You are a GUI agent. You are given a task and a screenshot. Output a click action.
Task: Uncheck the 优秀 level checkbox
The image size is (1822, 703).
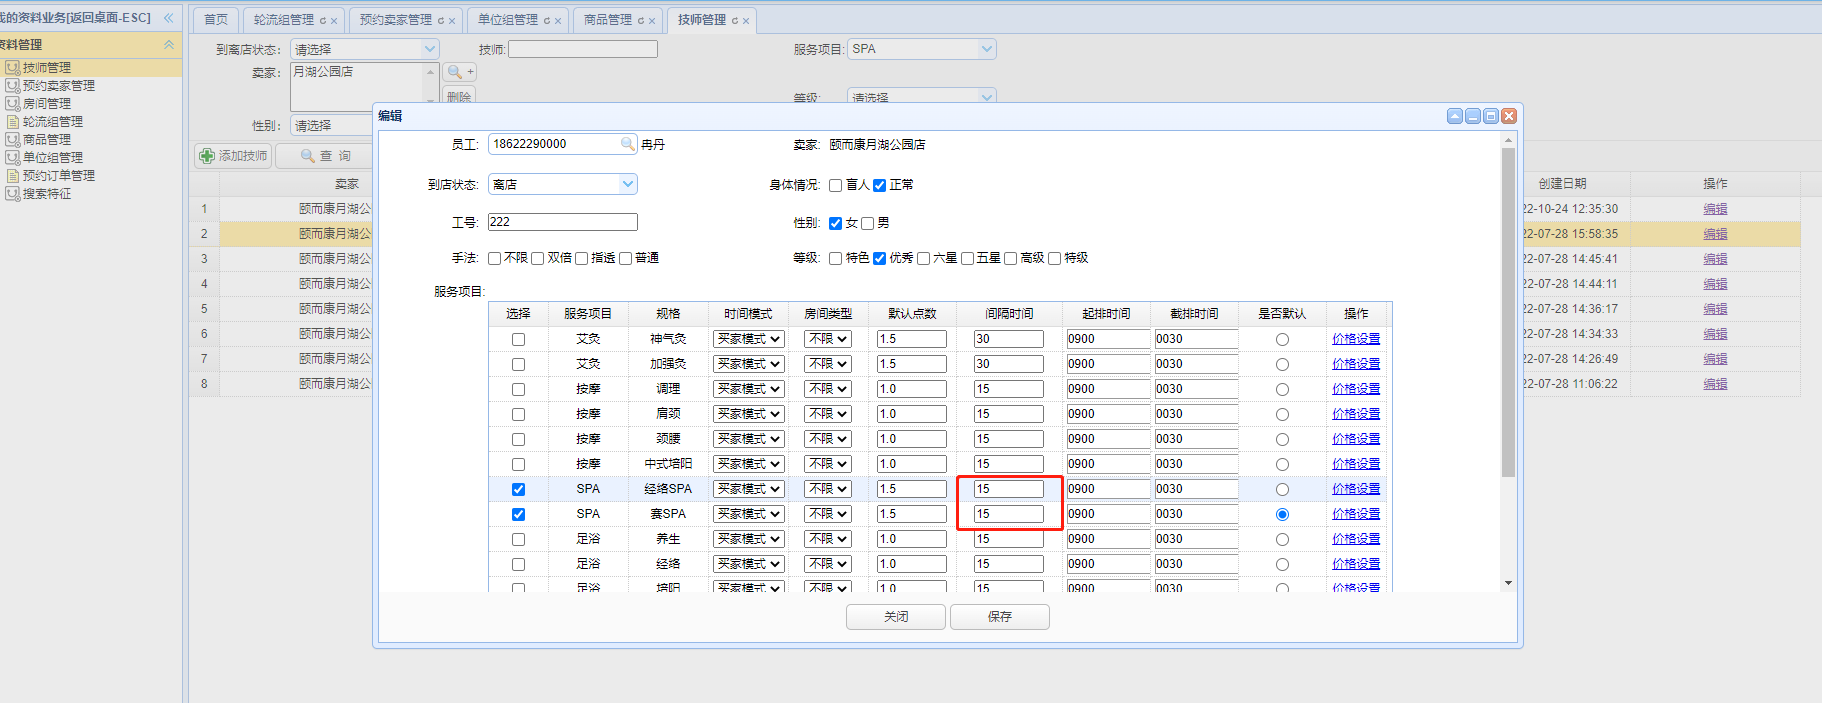(x=879, y=258)
